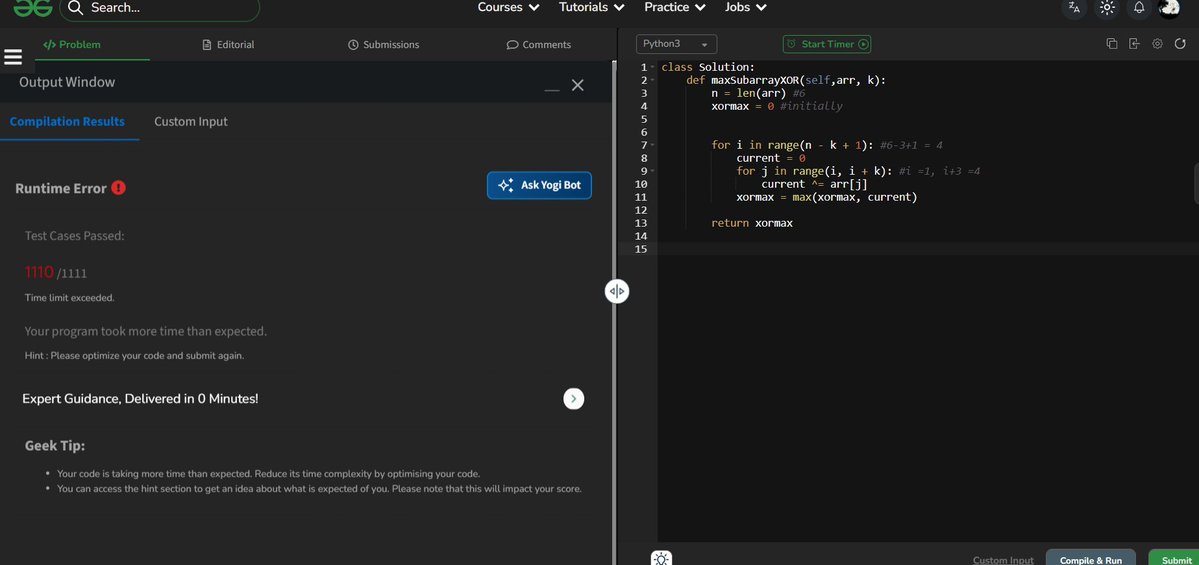Select the Compilation Results tab
Screen dimensions: 1199x565
67,122
